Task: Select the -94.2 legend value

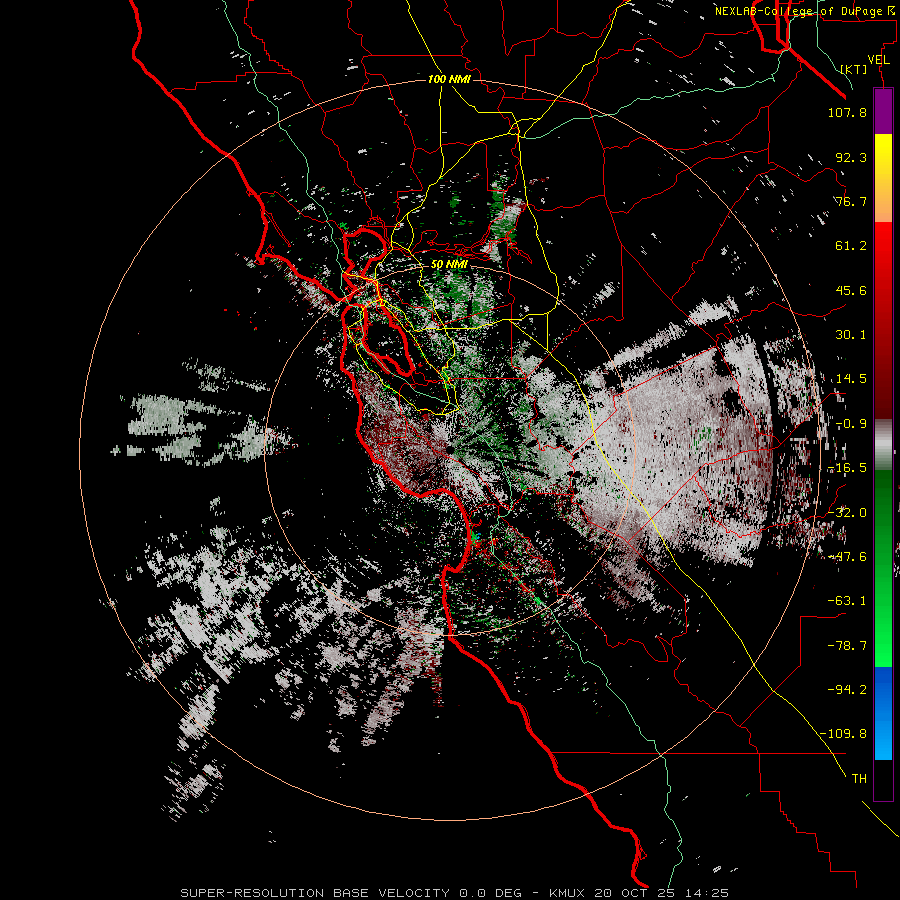Action: point(847,689)
